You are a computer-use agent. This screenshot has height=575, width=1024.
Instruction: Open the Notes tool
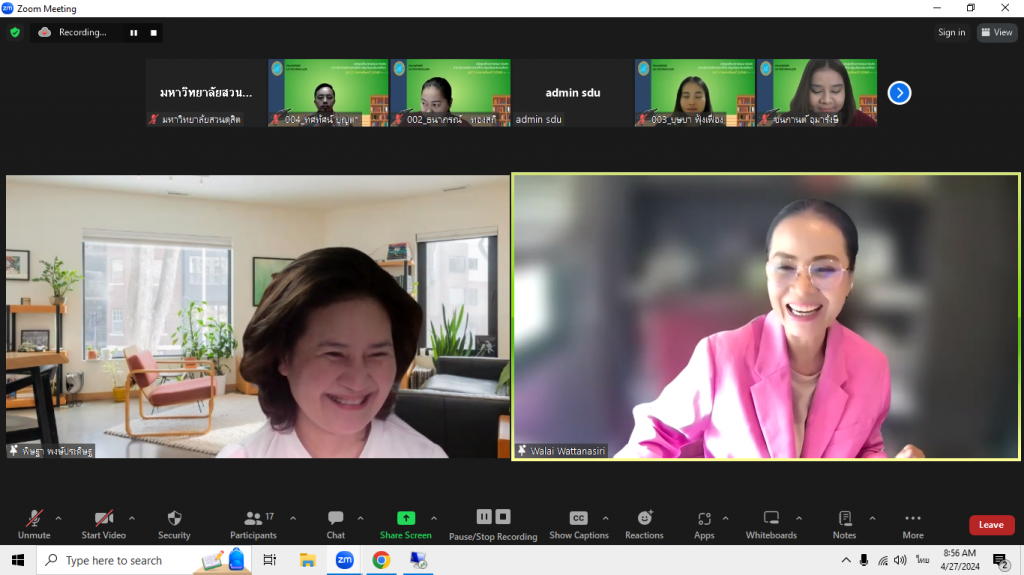pyautogui.click(x=844, y=523)
